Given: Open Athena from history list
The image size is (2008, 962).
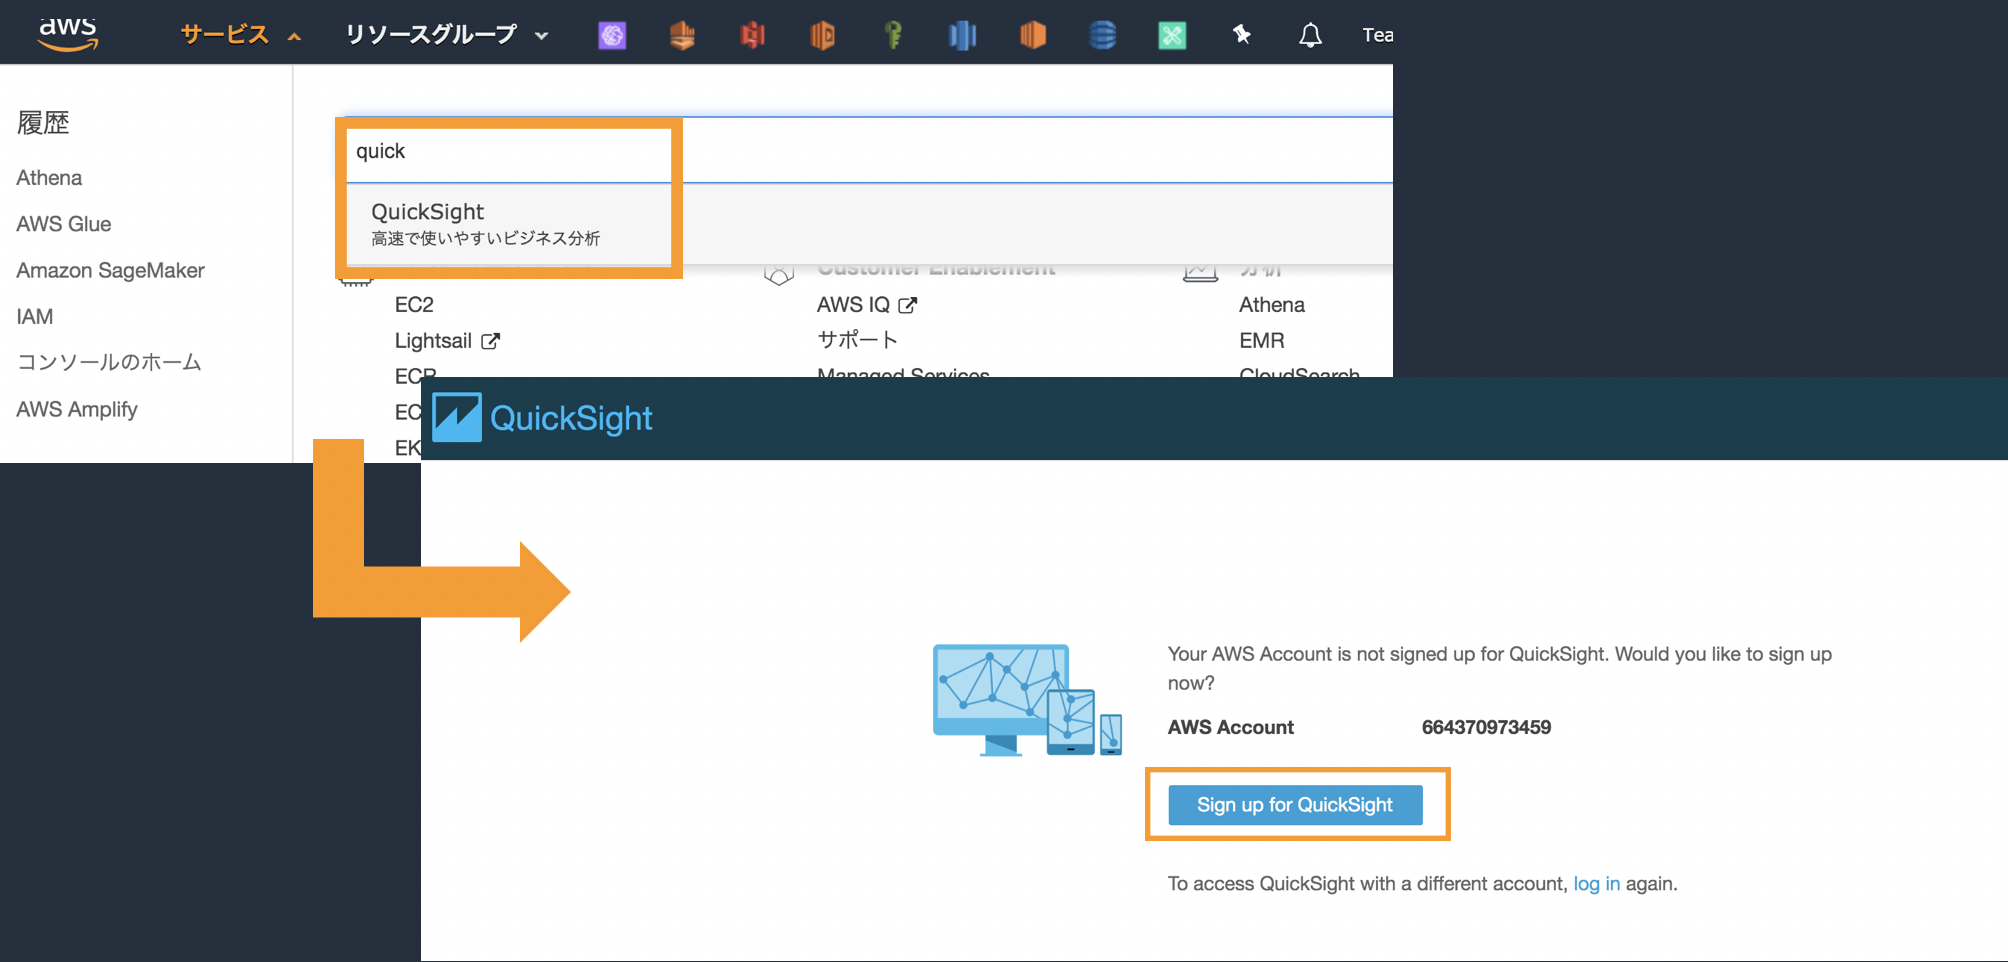Looking at the screenshot, I should pos(49,178).
